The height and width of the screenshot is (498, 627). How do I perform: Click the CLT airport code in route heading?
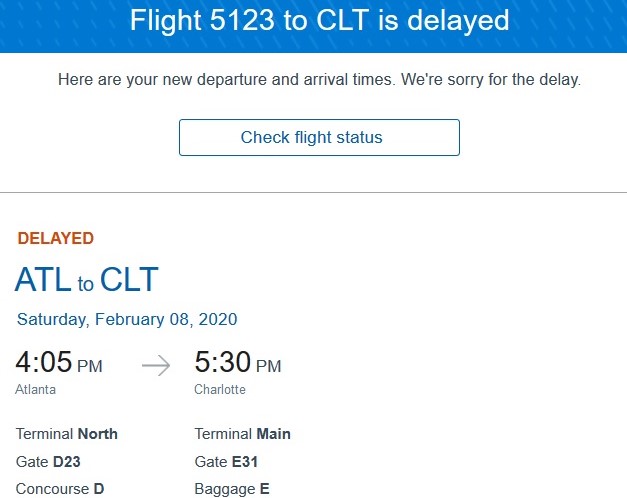[129, 280]
